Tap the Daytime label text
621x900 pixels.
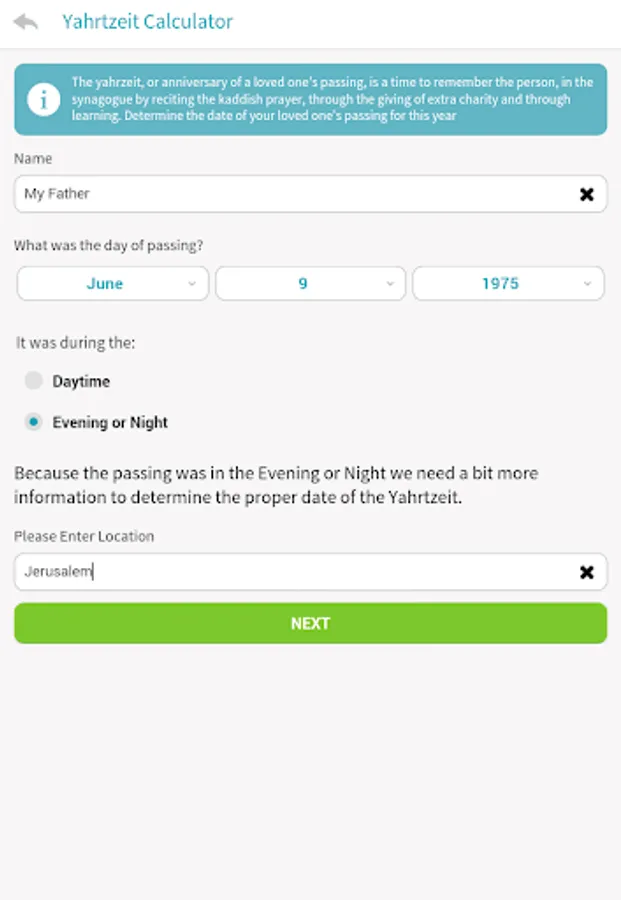coord(81,381)
